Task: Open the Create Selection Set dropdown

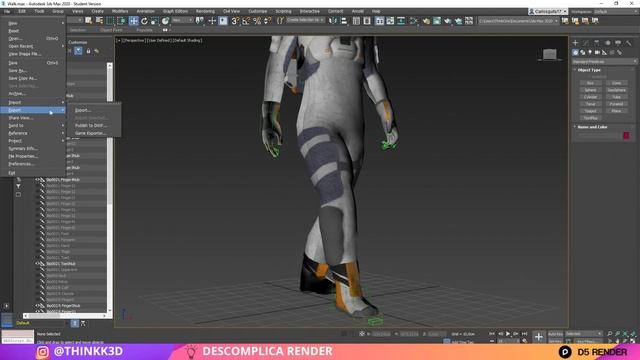Action: (x=305, y=20)
